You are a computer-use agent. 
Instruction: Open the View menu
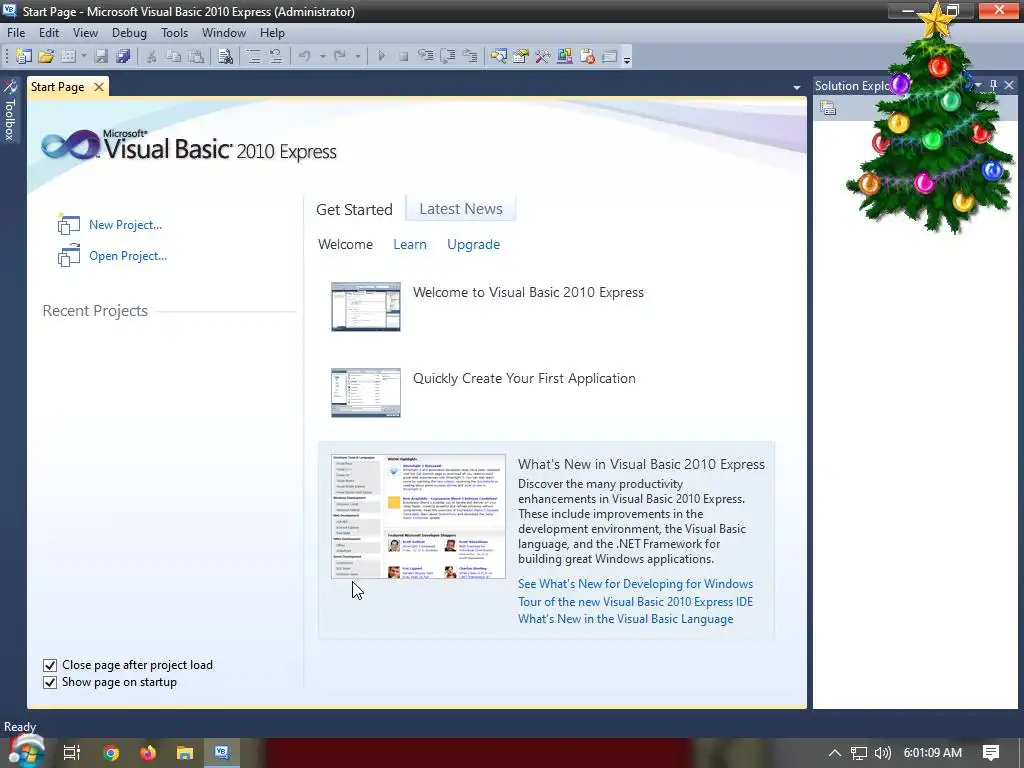85,33
